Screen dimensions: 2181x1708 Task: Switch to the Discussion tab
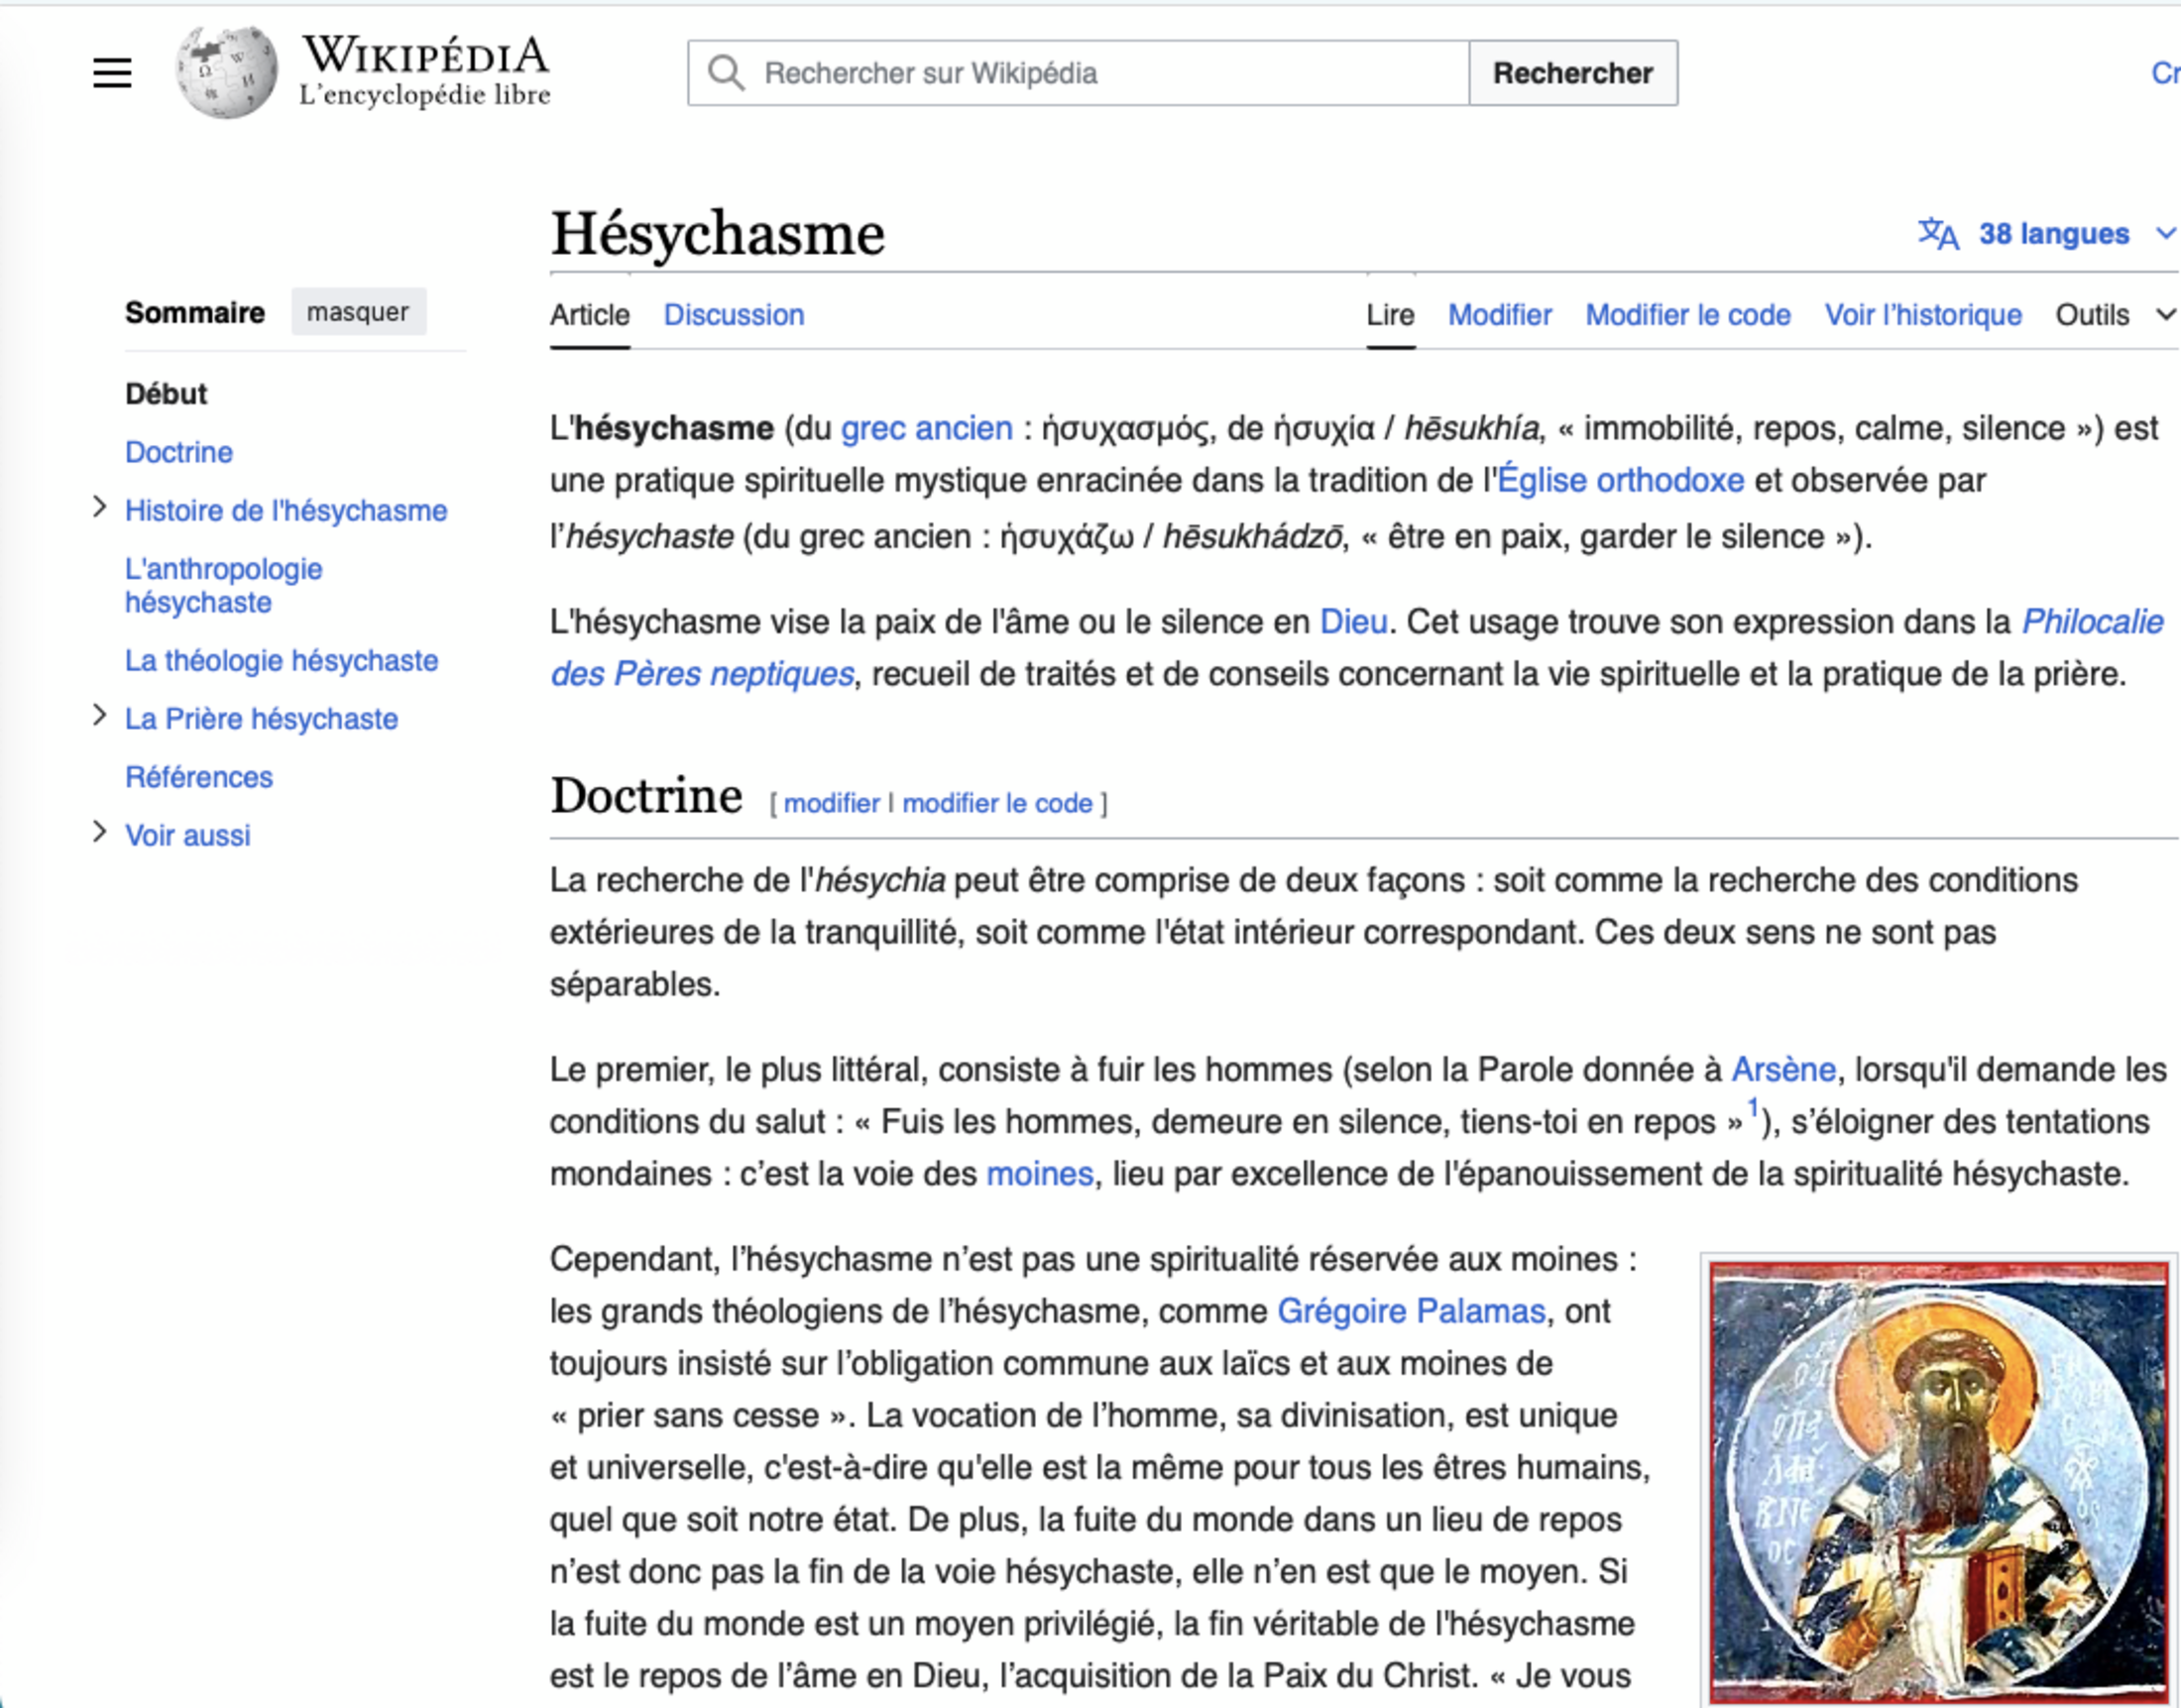pyautogui.click(x=733, y=315)
